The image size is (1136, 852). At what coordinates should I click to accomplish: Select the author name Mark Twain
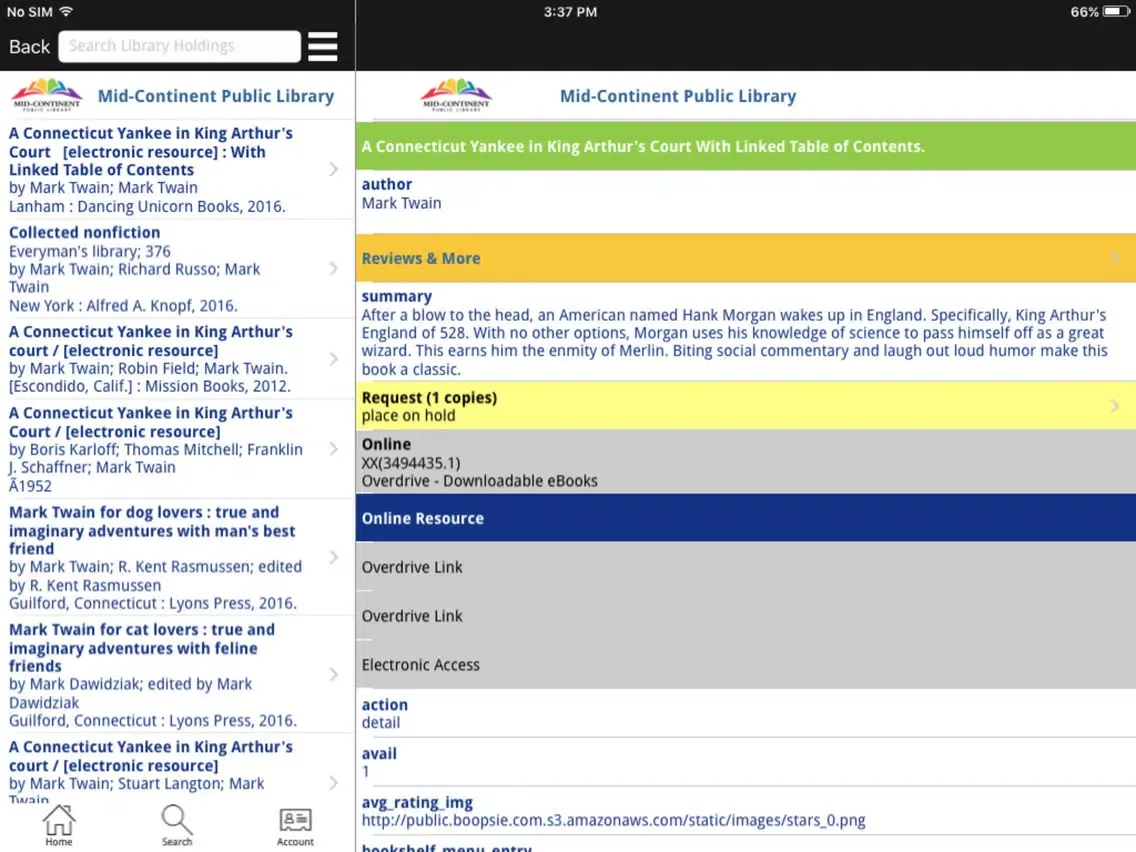coord(401,204)
